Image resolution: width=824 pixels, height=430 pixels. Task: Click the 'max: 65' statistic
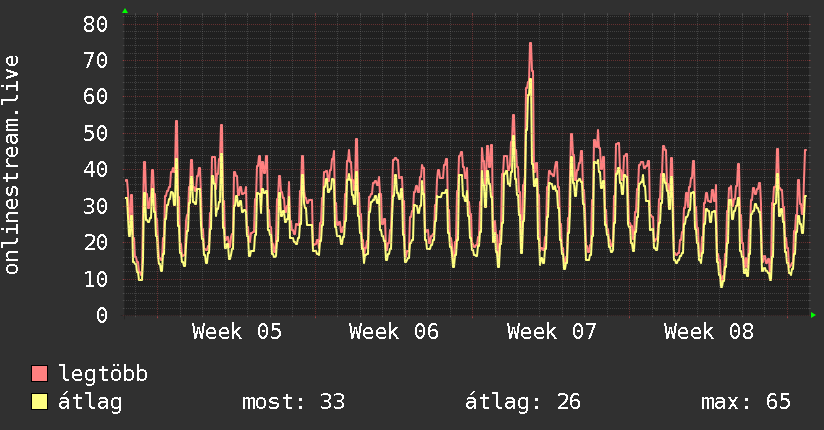[x=746, y=402]
